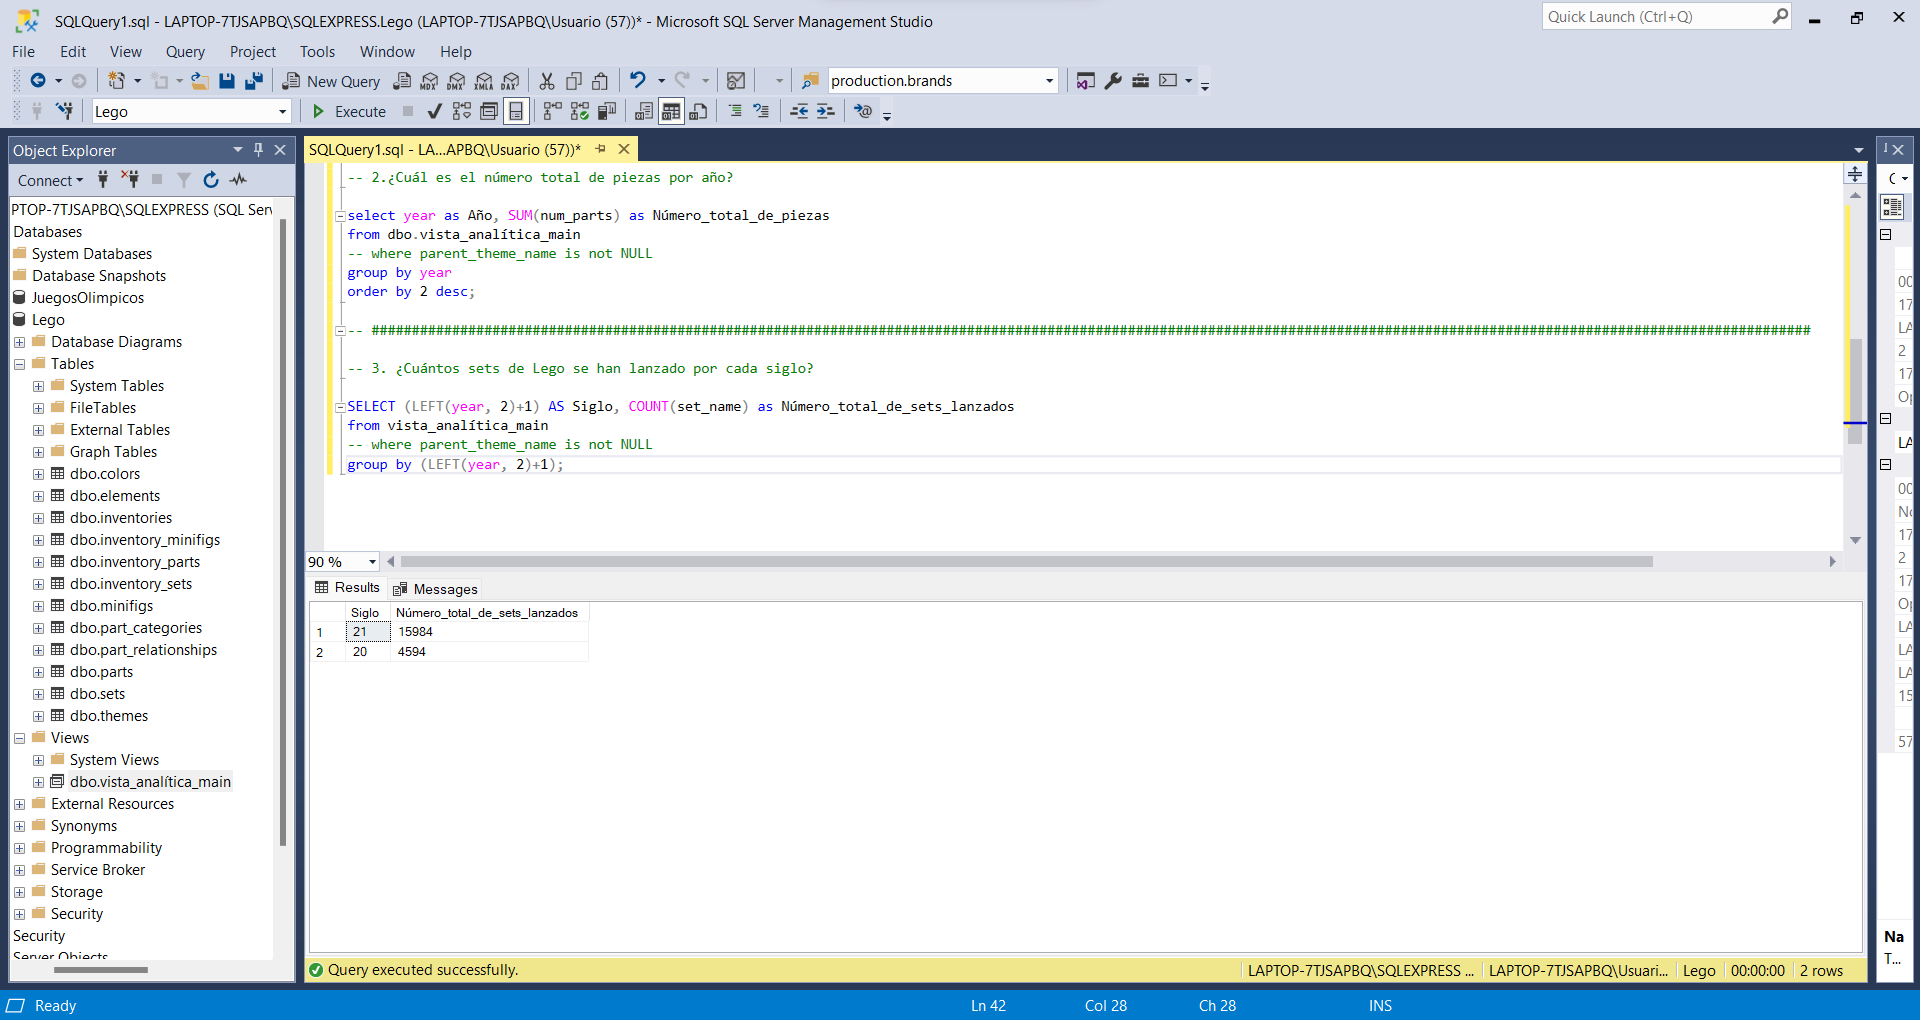Click the Save icon in the toolbar
1920x1020 pixels.
pos(227,81)
